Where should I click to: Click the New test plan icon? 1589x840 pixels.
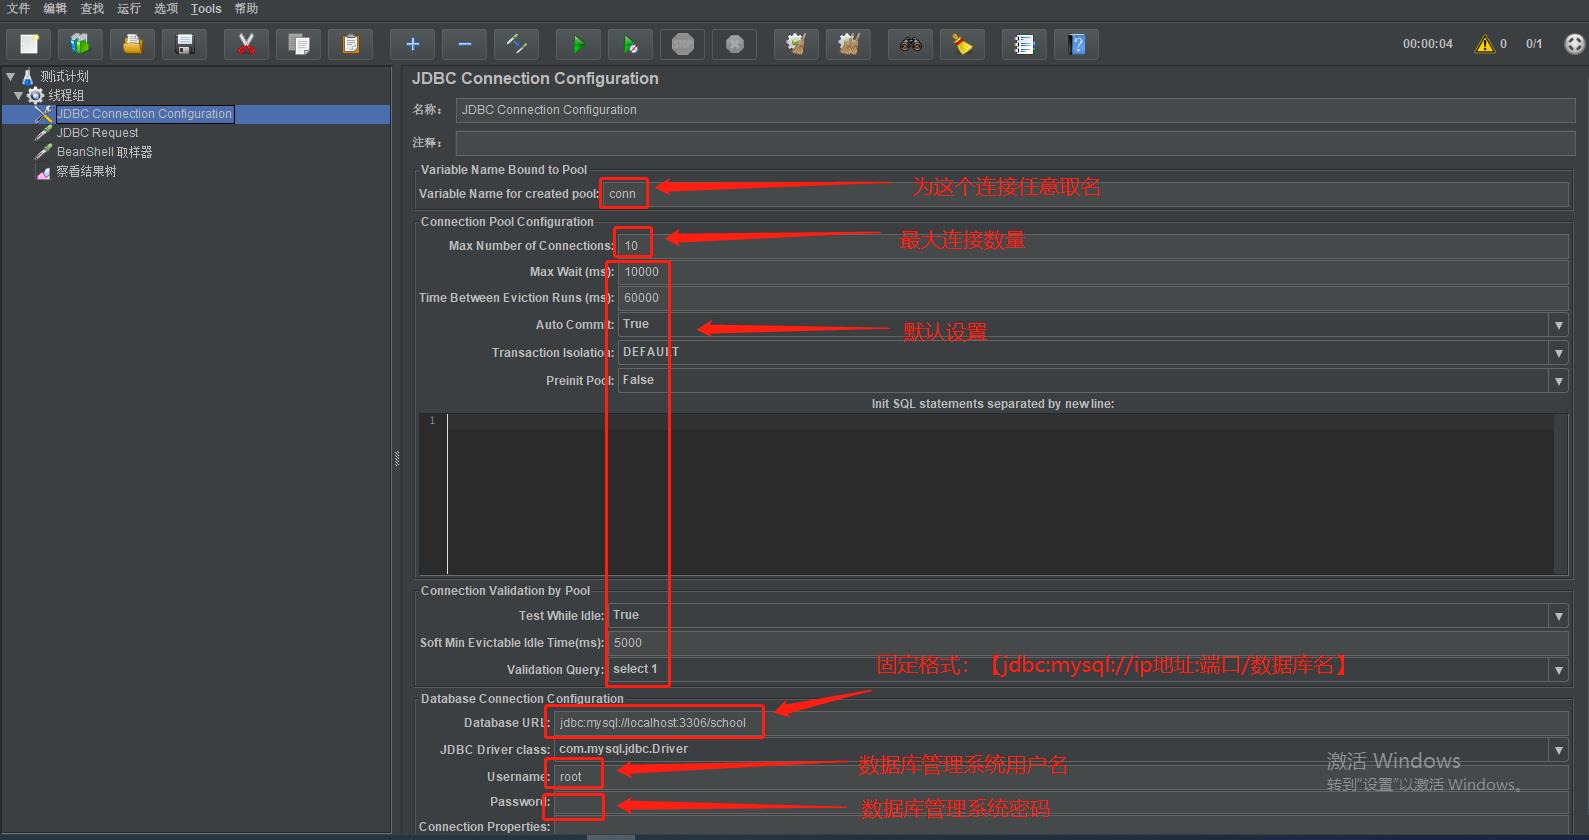pyautogui.click(x=29, y=44)
